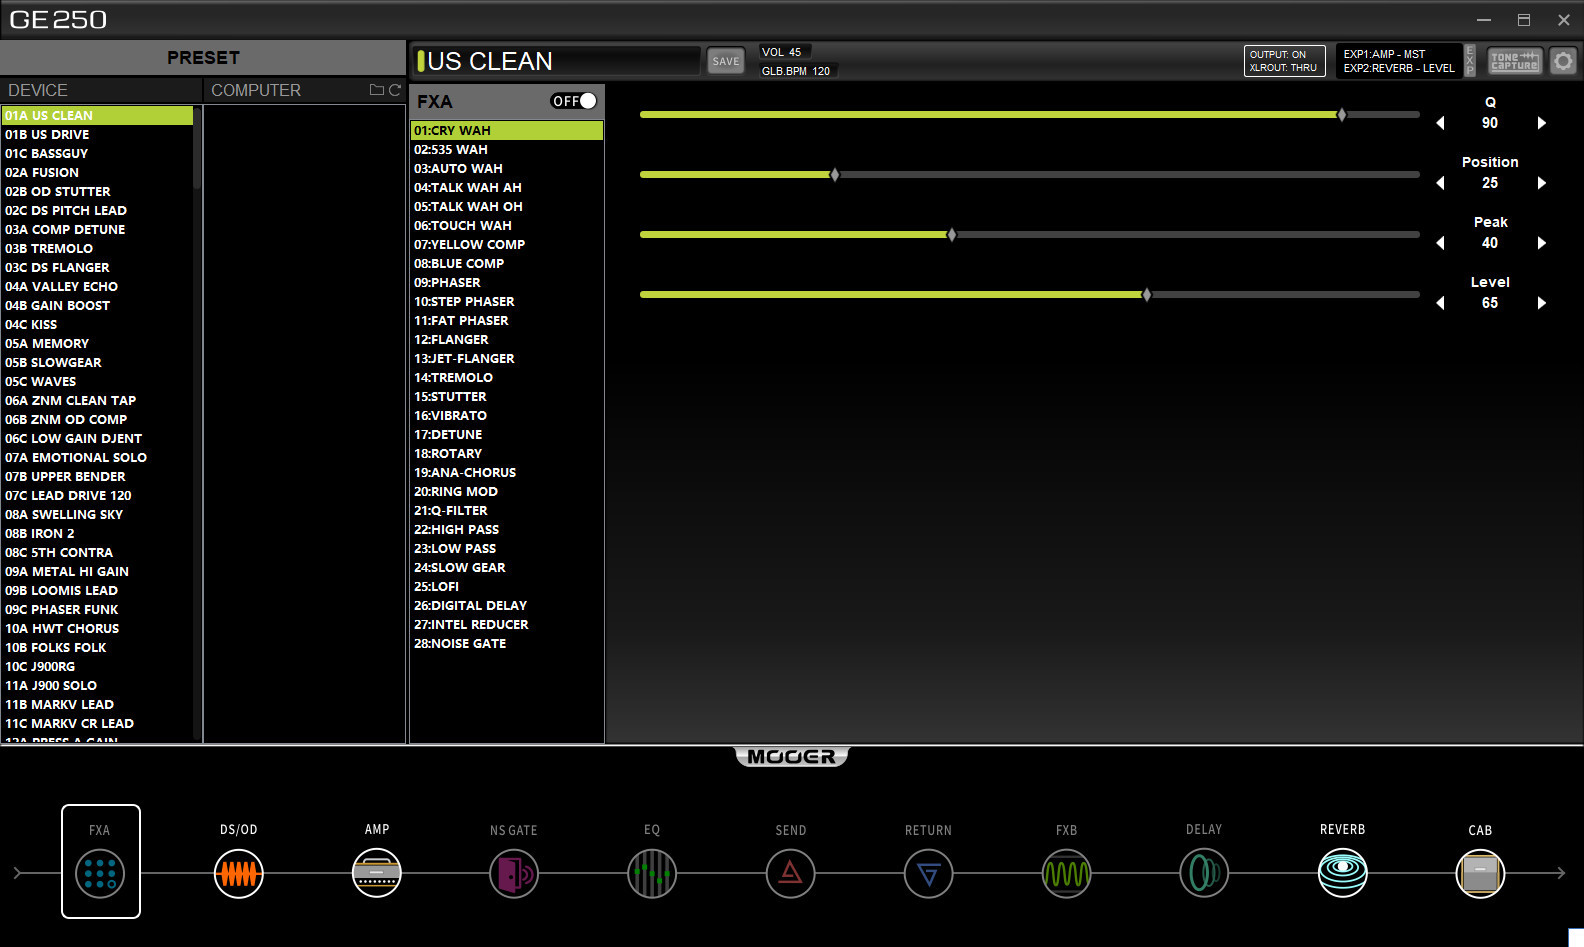
Task: Open the OUTPUT / XLROUT settings box
Action: pos(1285,61)
